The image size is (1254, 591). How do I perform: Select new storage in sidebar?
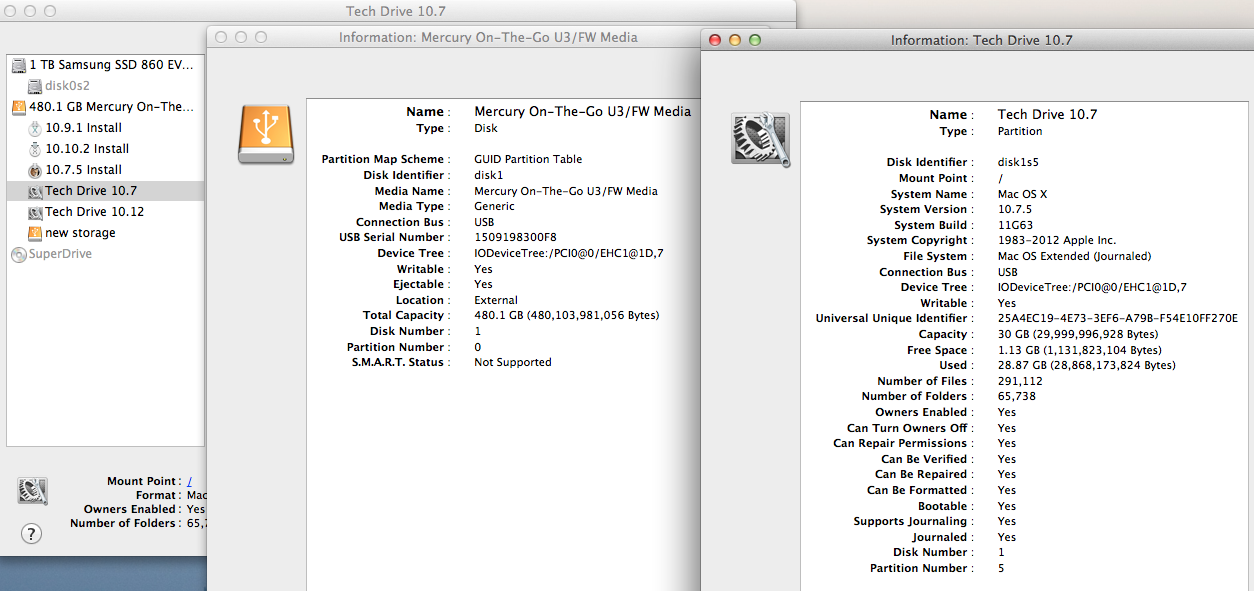click(x=105, y=233)
